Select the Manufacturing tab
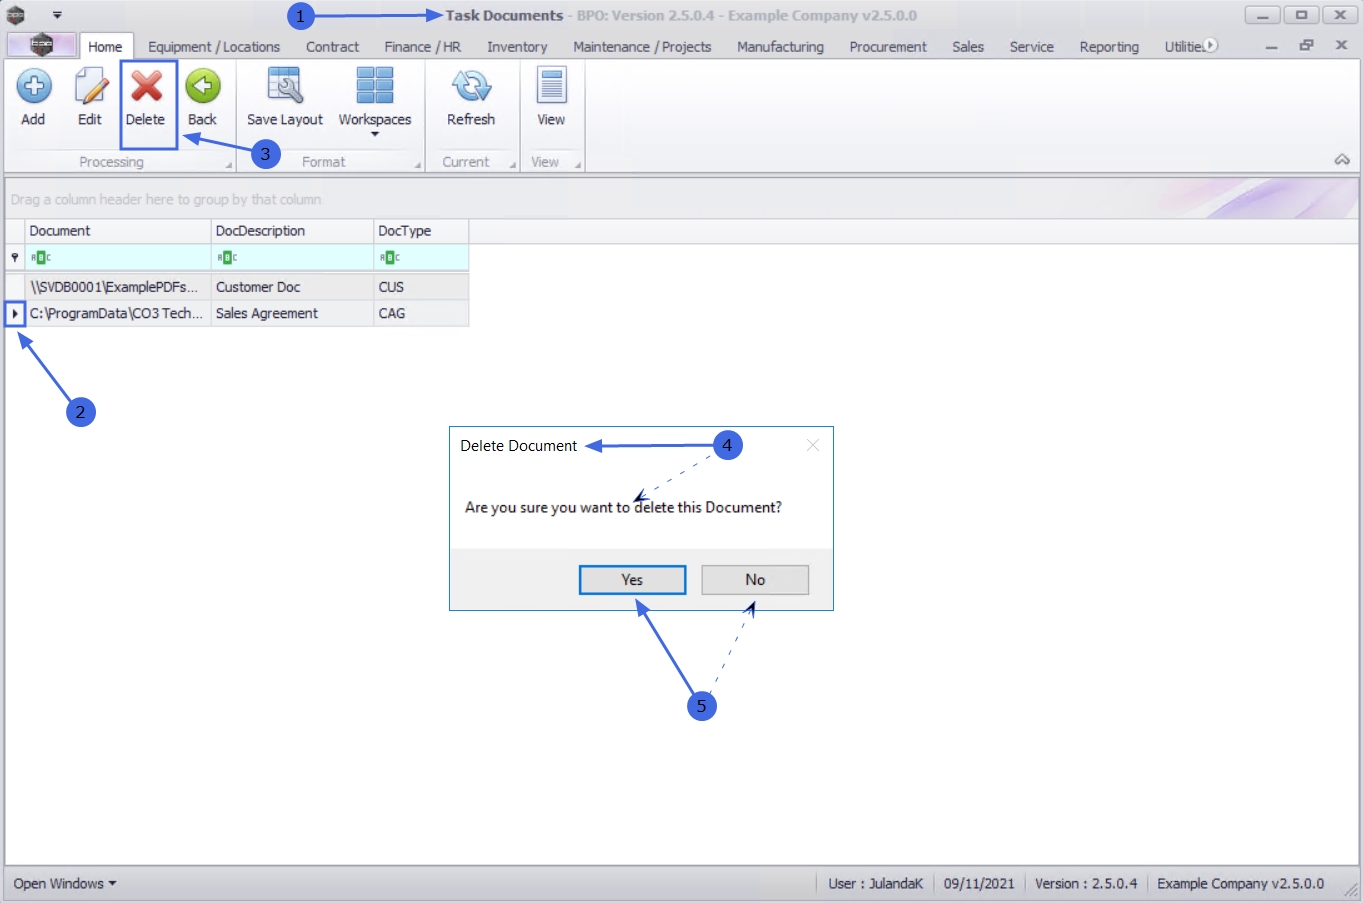 780,47
